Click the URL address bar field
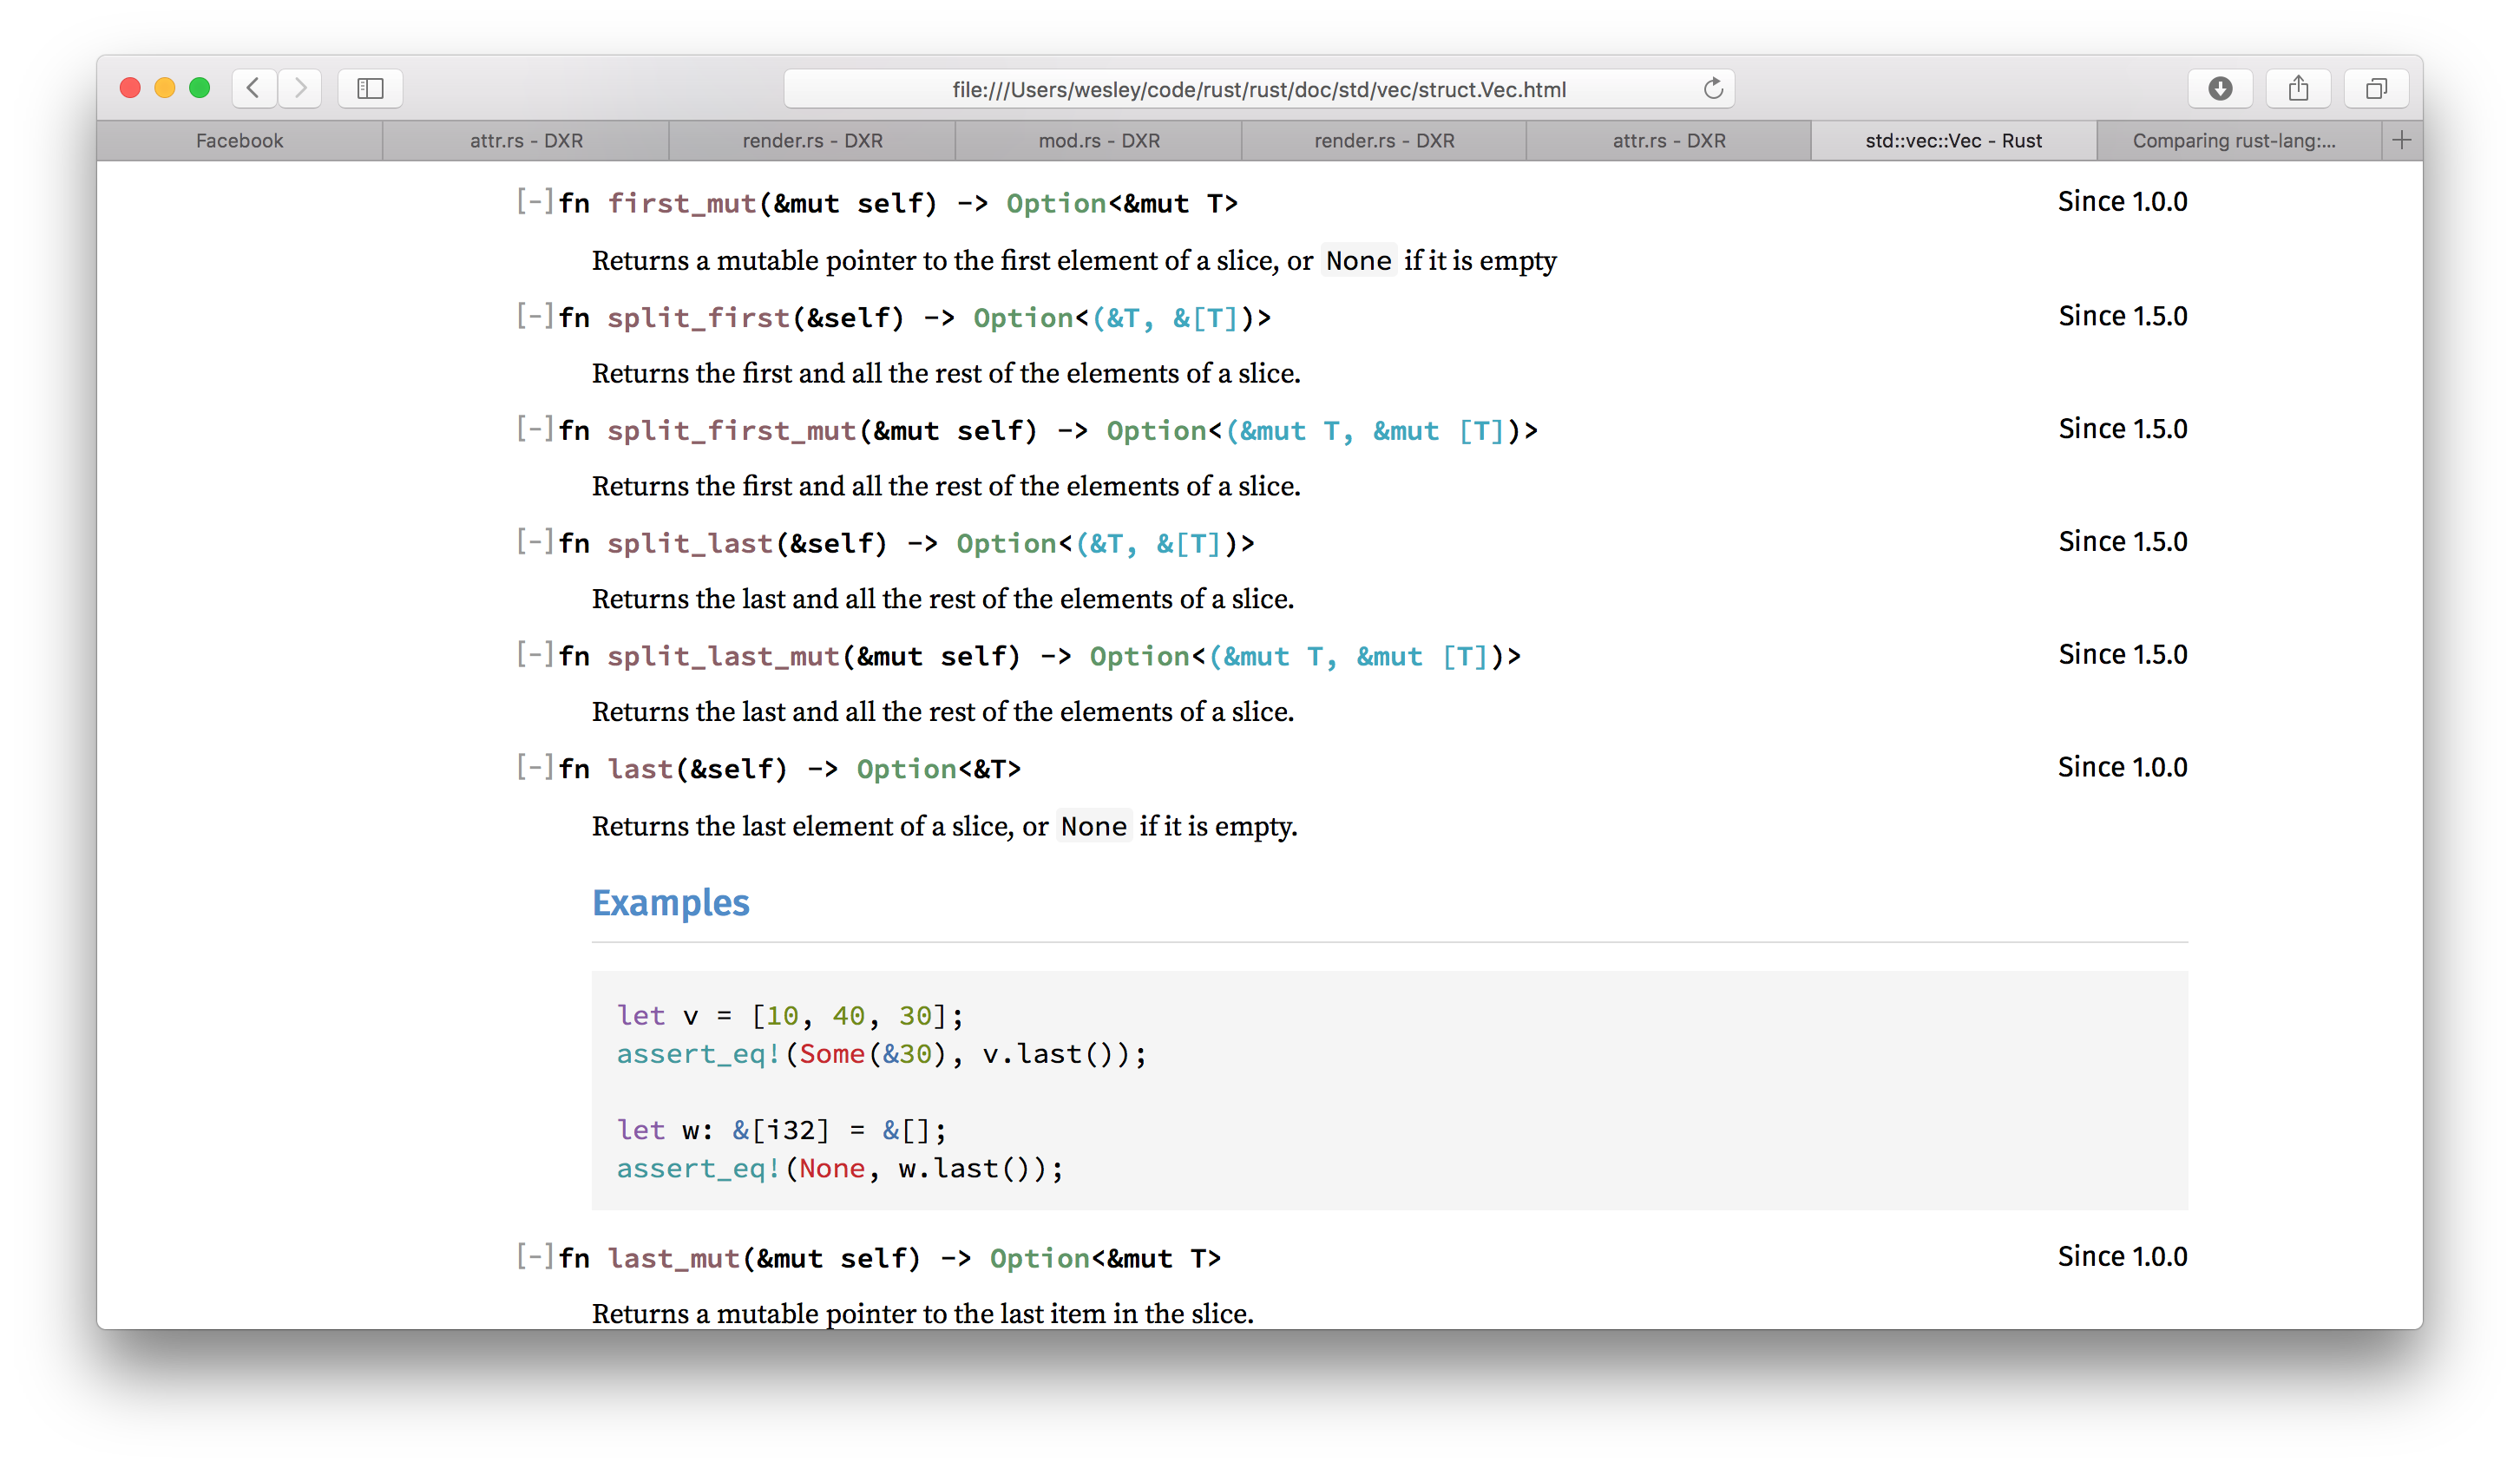The image size is (2520, 1468). tap(1258, 89)
